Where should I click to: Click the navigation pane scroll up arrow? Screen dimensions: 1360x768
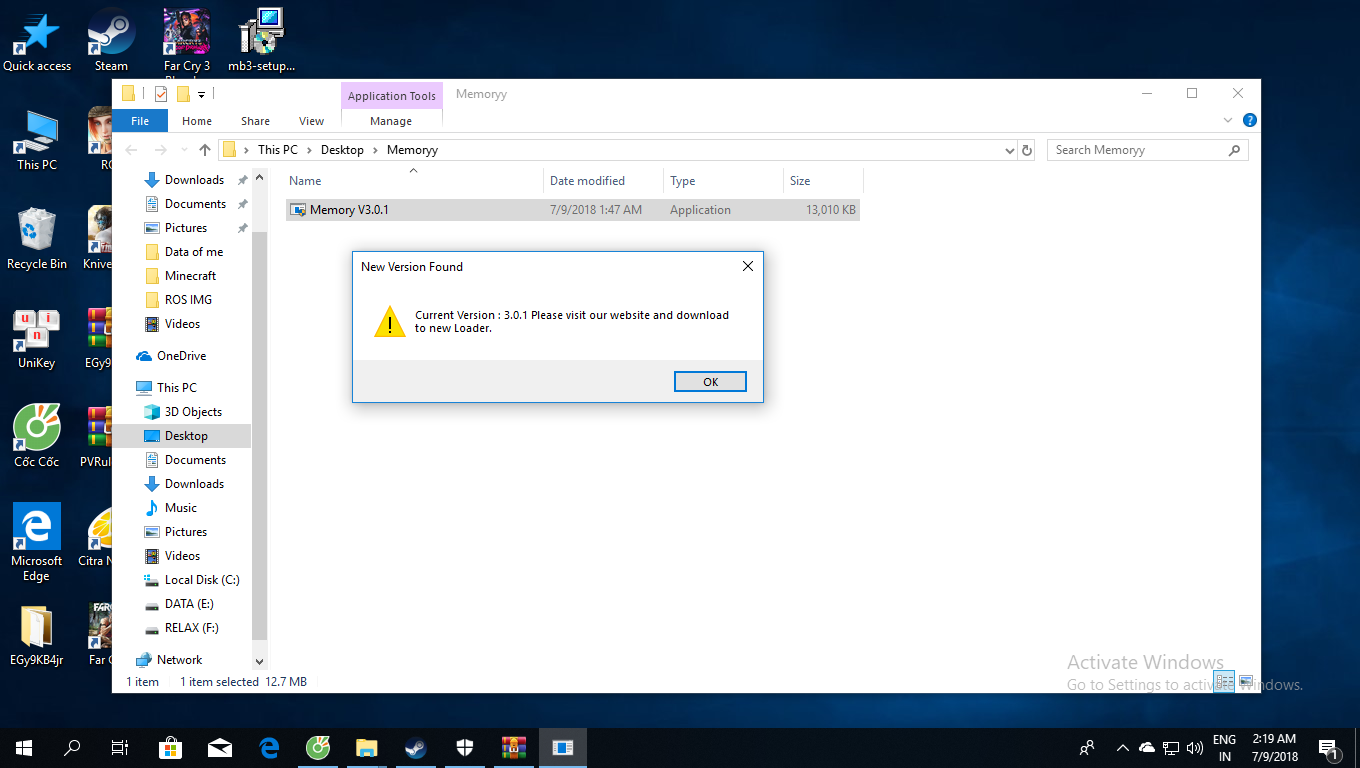(260, 178)
